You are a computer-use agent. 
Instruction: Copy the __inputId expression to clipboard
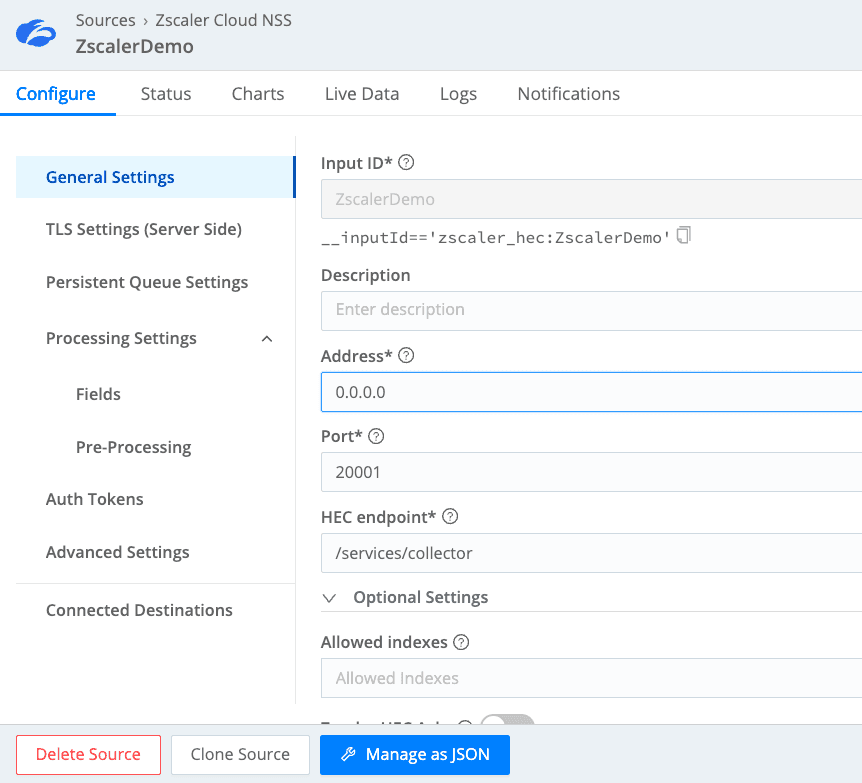pos(684,236)
